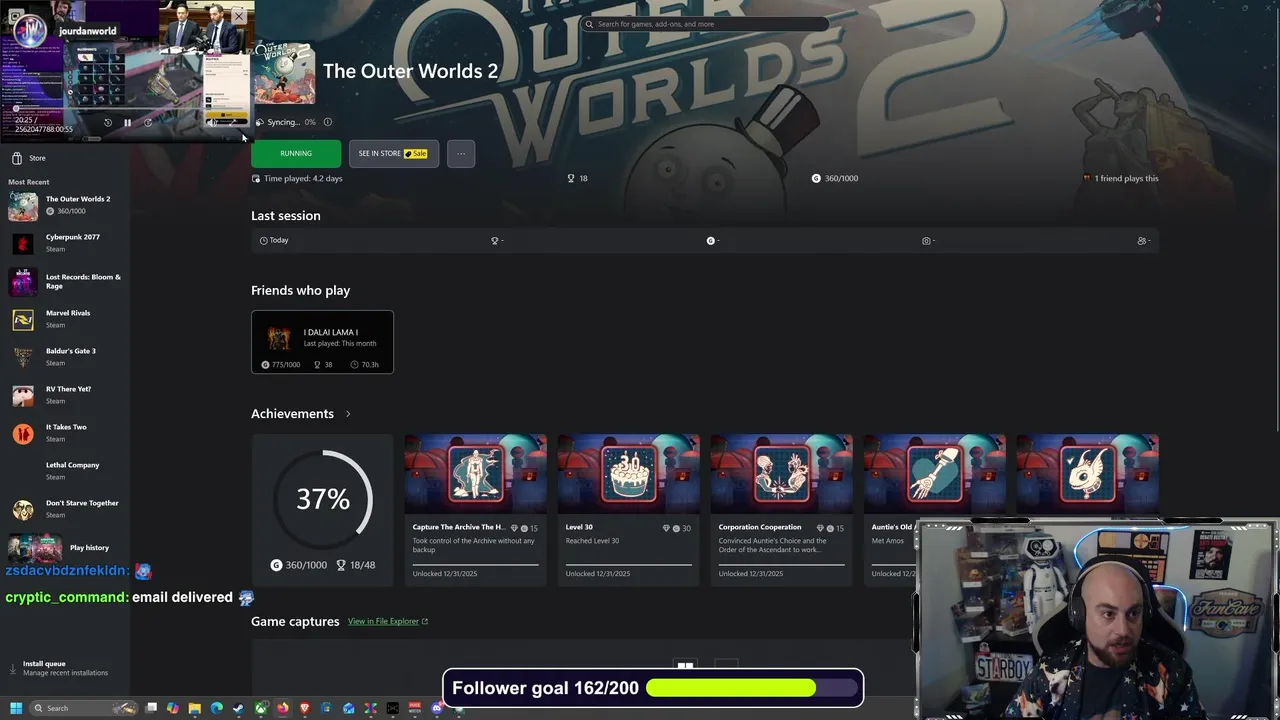Click the Time played calendar icon

256,178
